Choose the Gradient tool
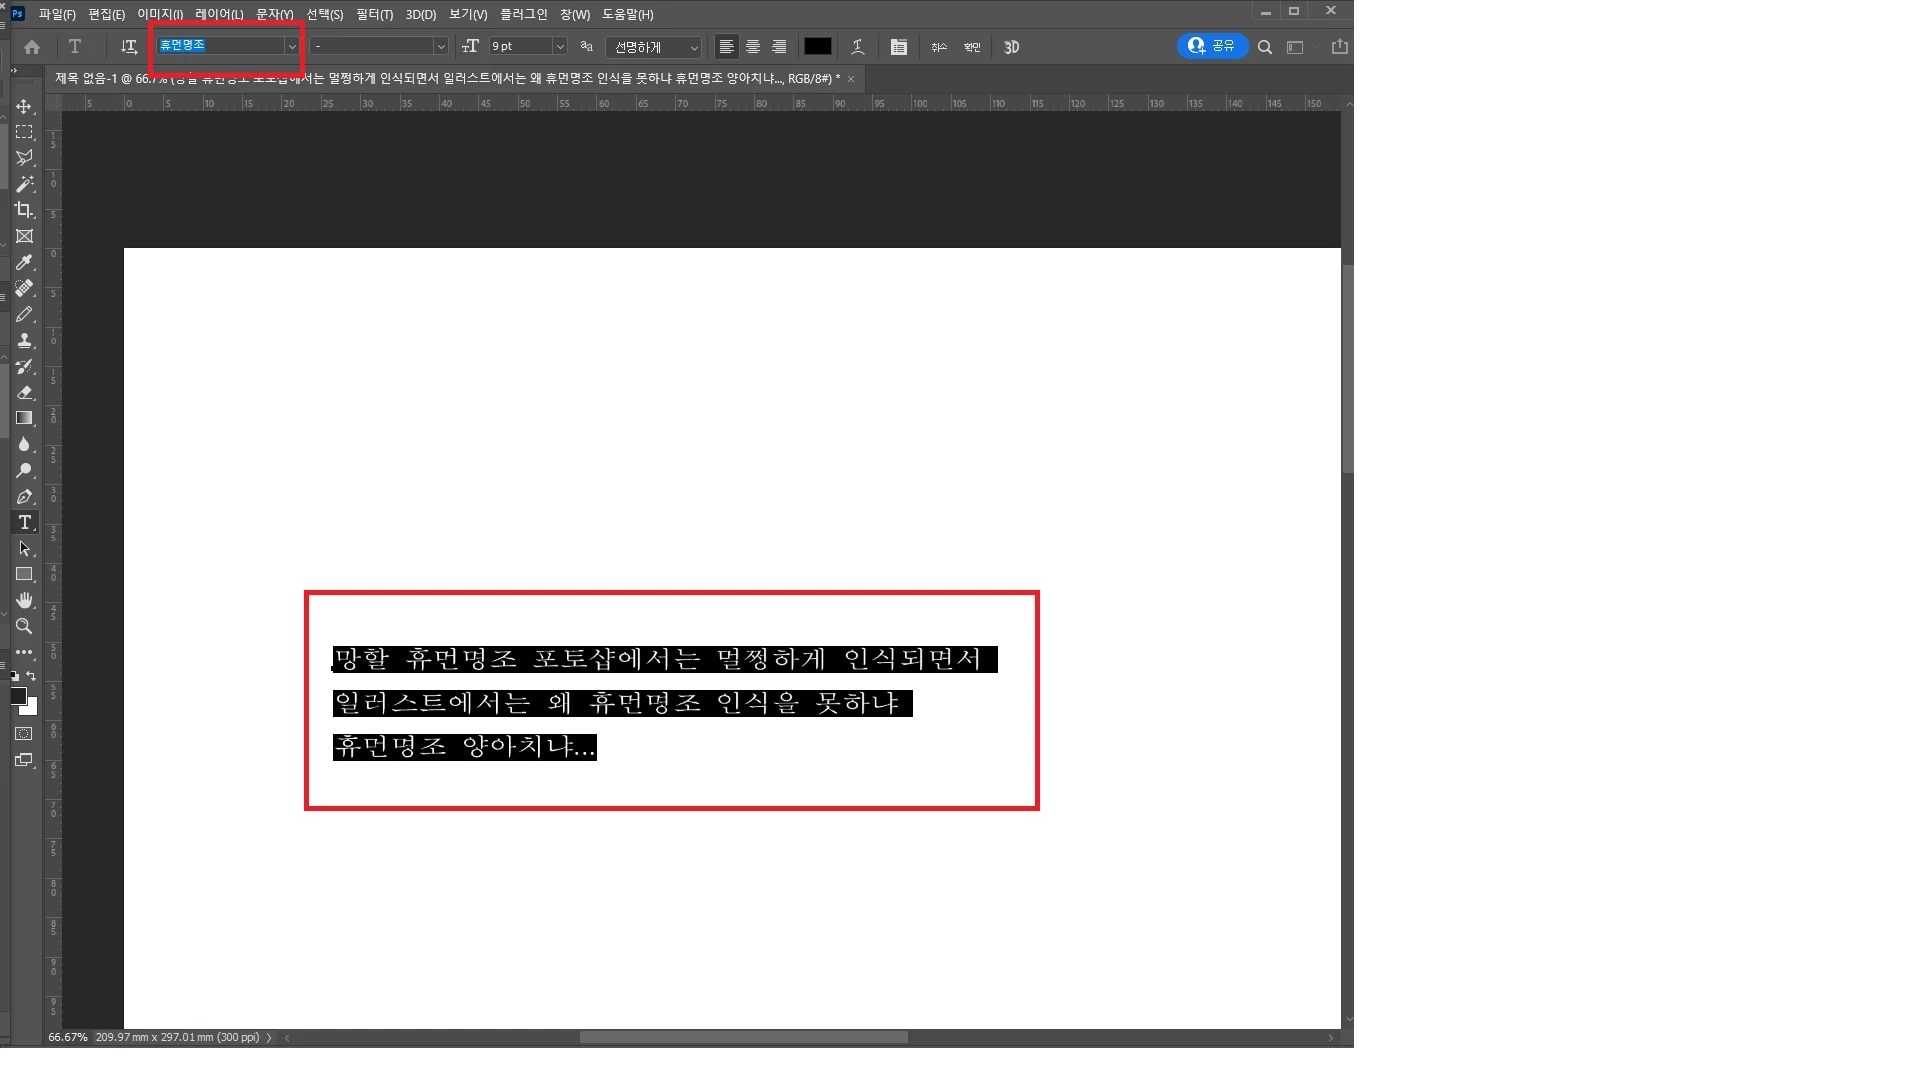Image resolution: width=1918 pixels, height=1080 pixels. point(24,418)
